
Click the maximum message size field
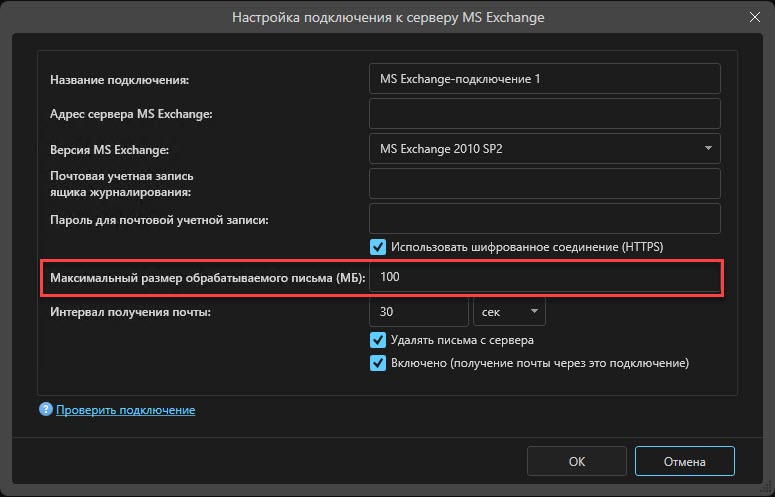tap(545, 277)
